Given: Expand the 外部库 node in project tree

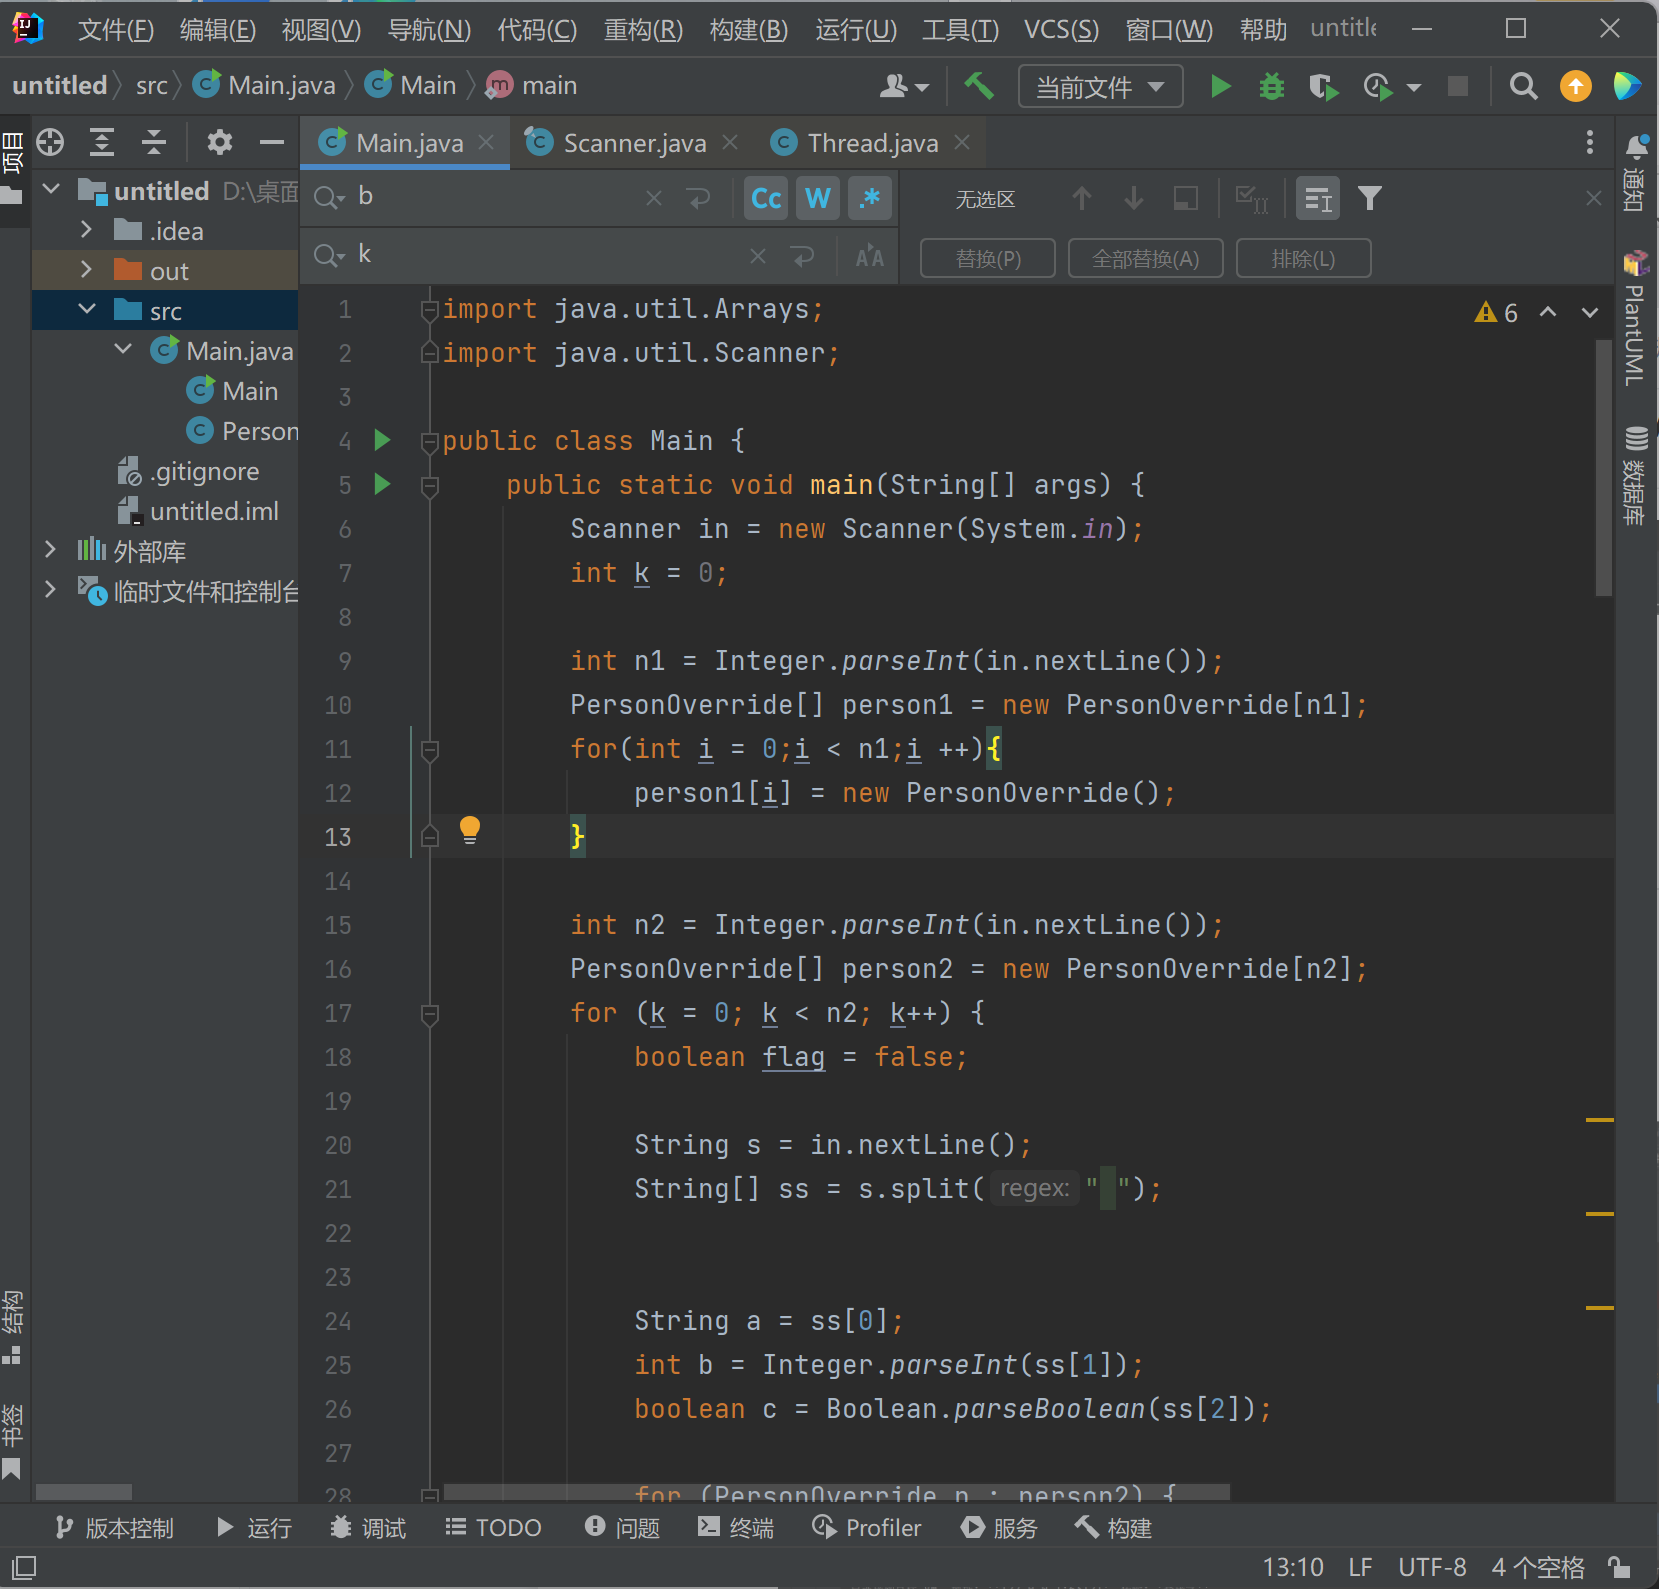Looking at the screenshot, I should click(x=51, y=550).
